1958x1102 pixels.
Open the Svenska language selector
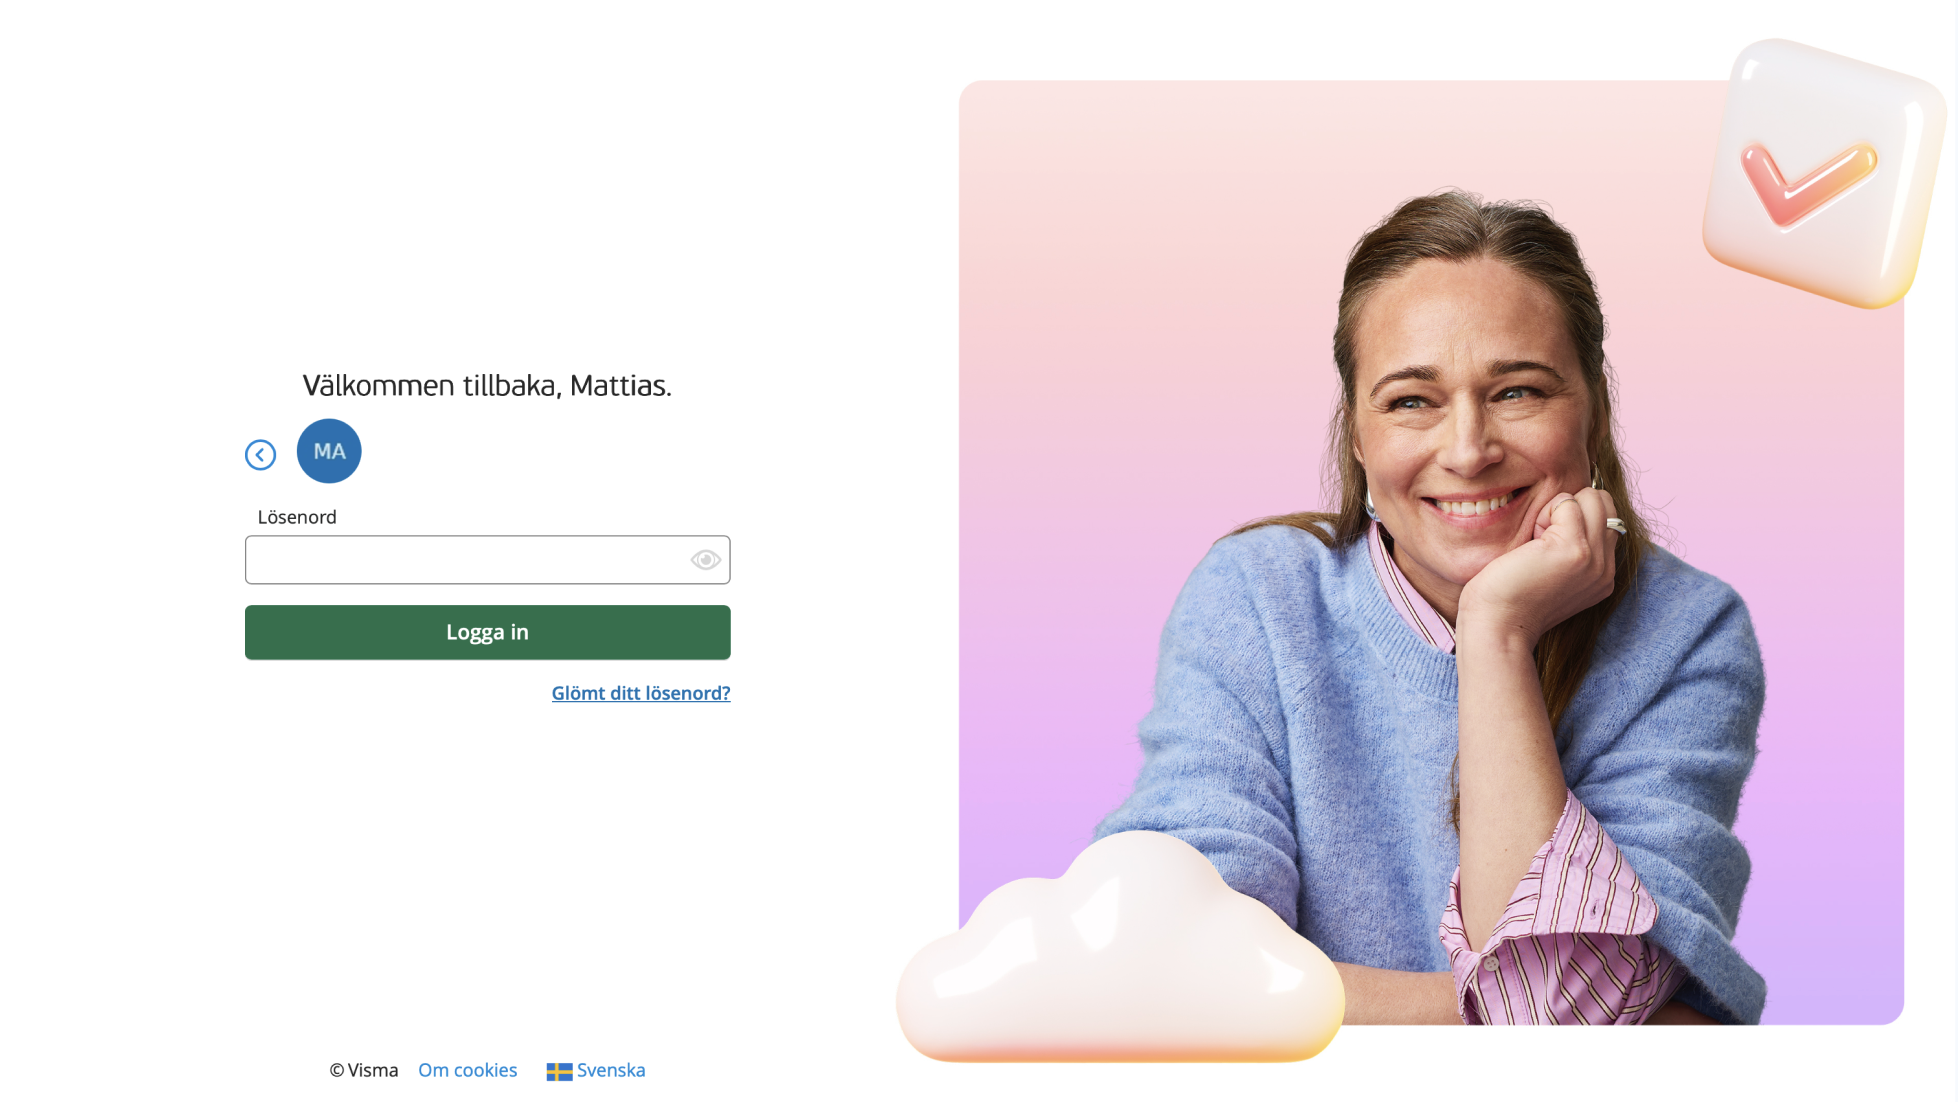click(596, 1070)
